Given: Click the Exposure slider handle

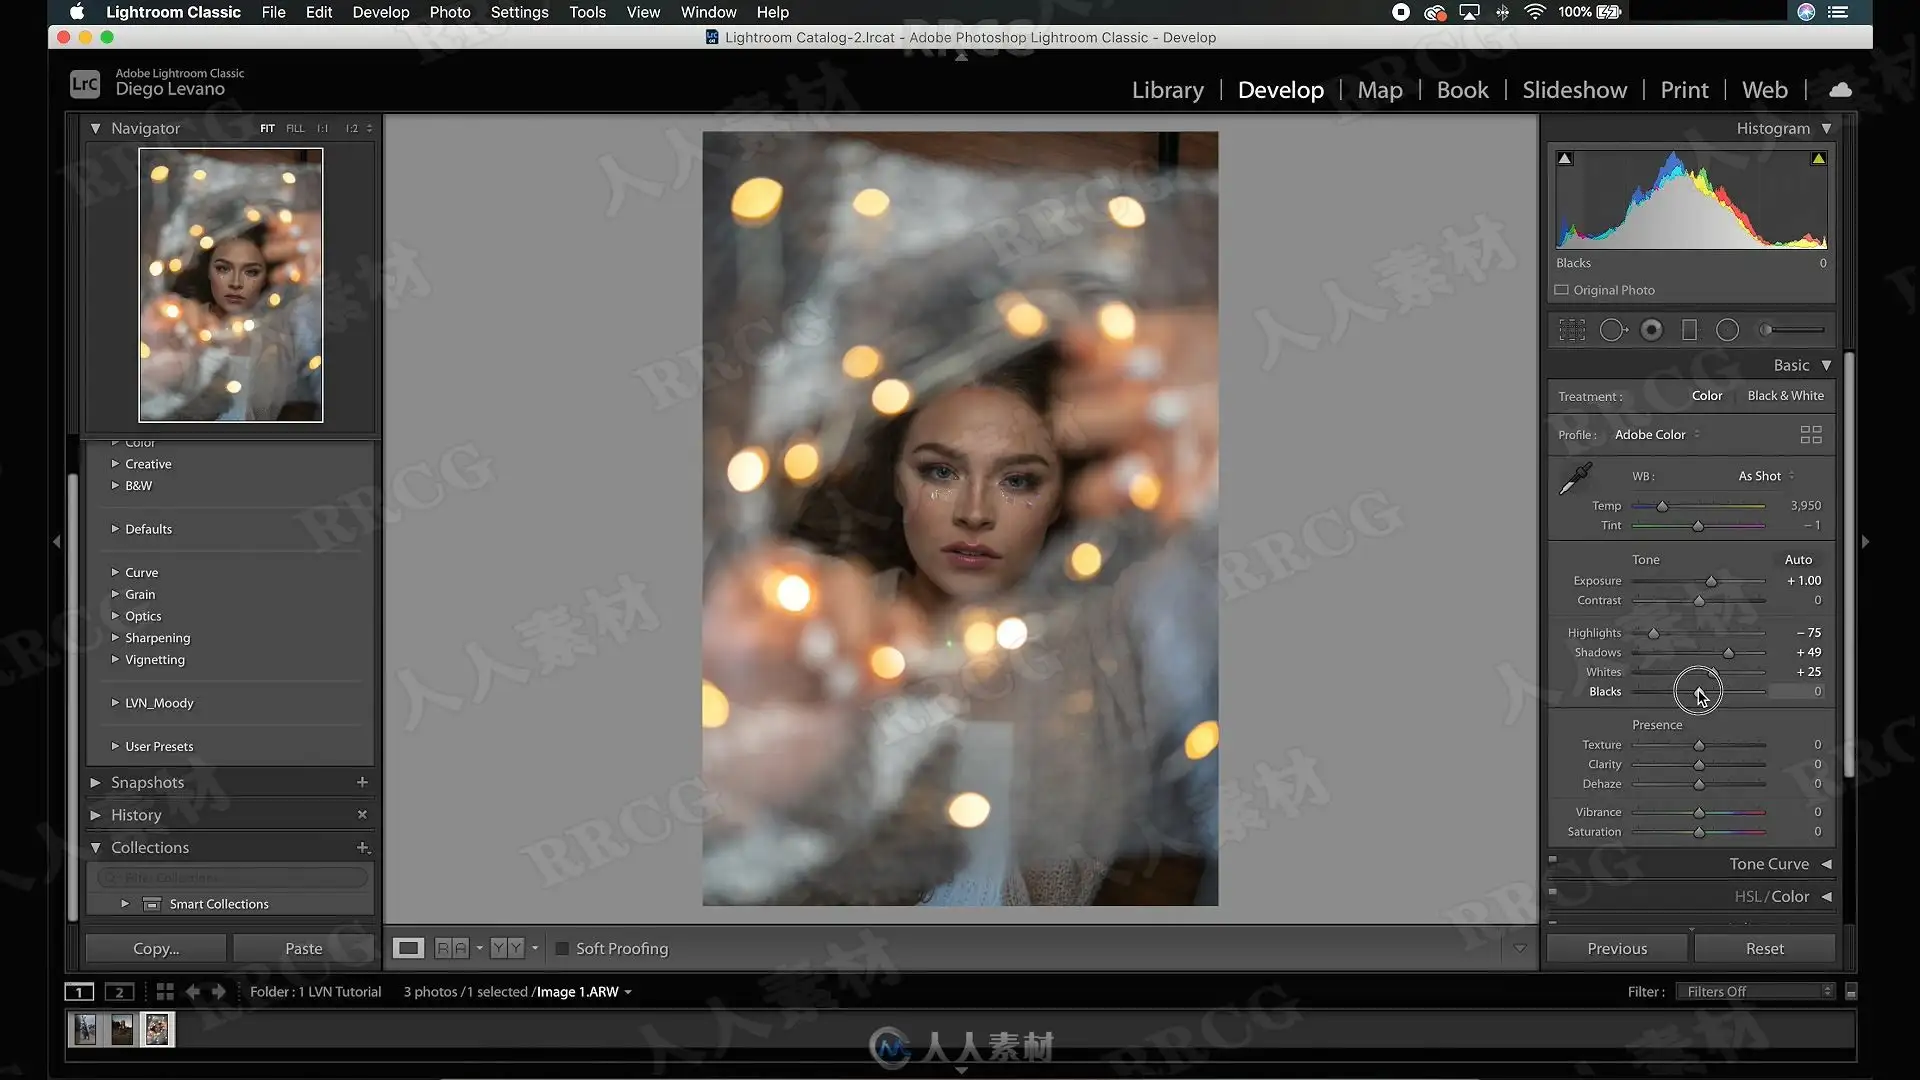Looking at the screenshot, I should click(1711, 581).
